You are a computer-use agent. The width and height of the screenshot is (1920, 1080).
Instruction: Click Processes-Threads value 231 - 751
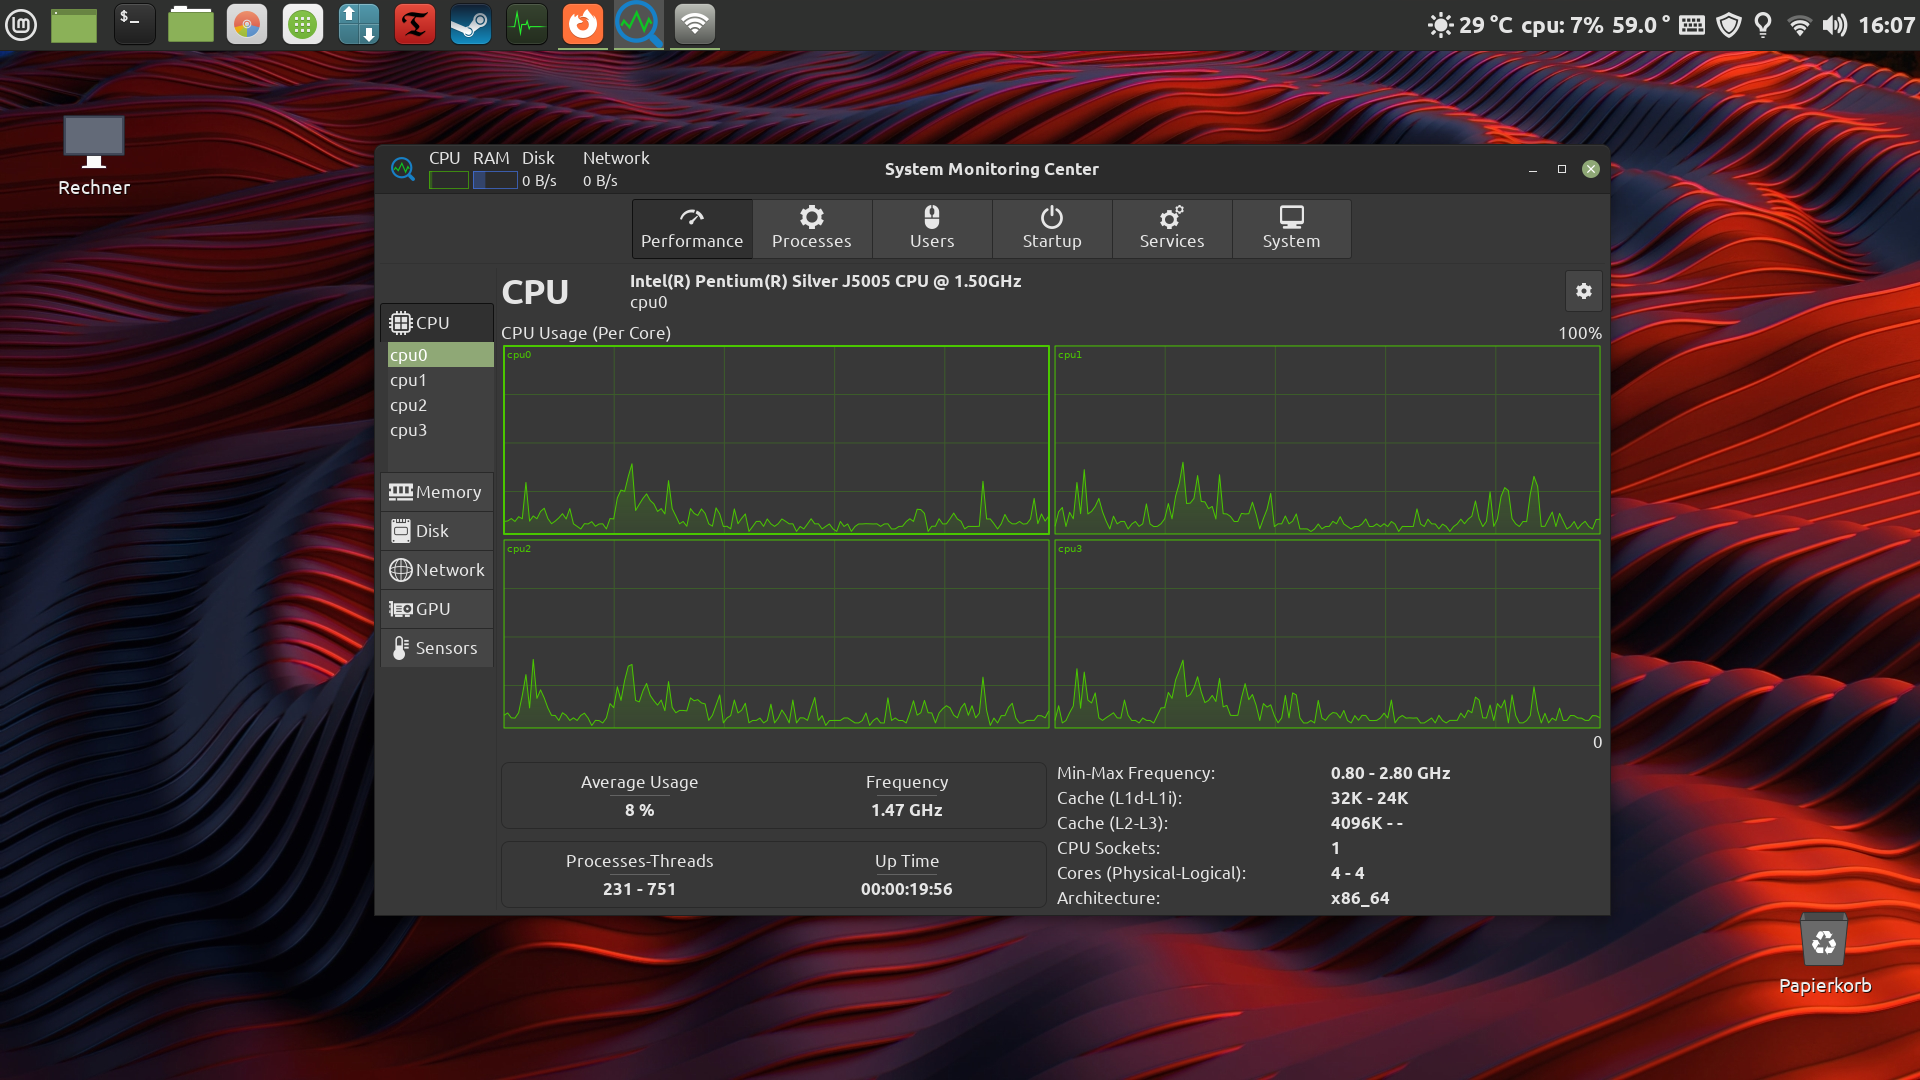click(x=639, y=889)
